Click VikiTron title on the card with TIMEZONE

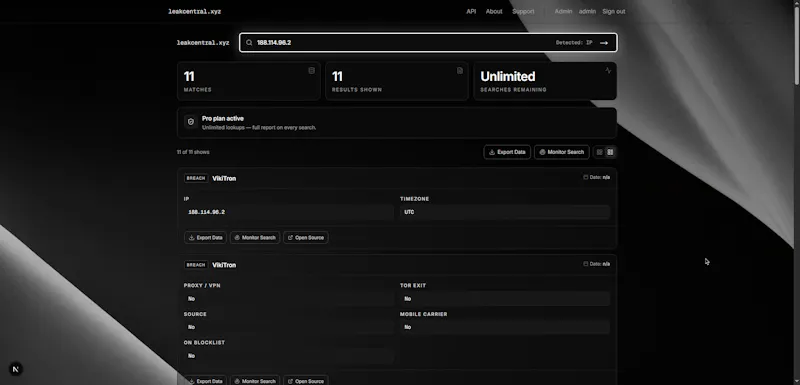click(224, 178)
